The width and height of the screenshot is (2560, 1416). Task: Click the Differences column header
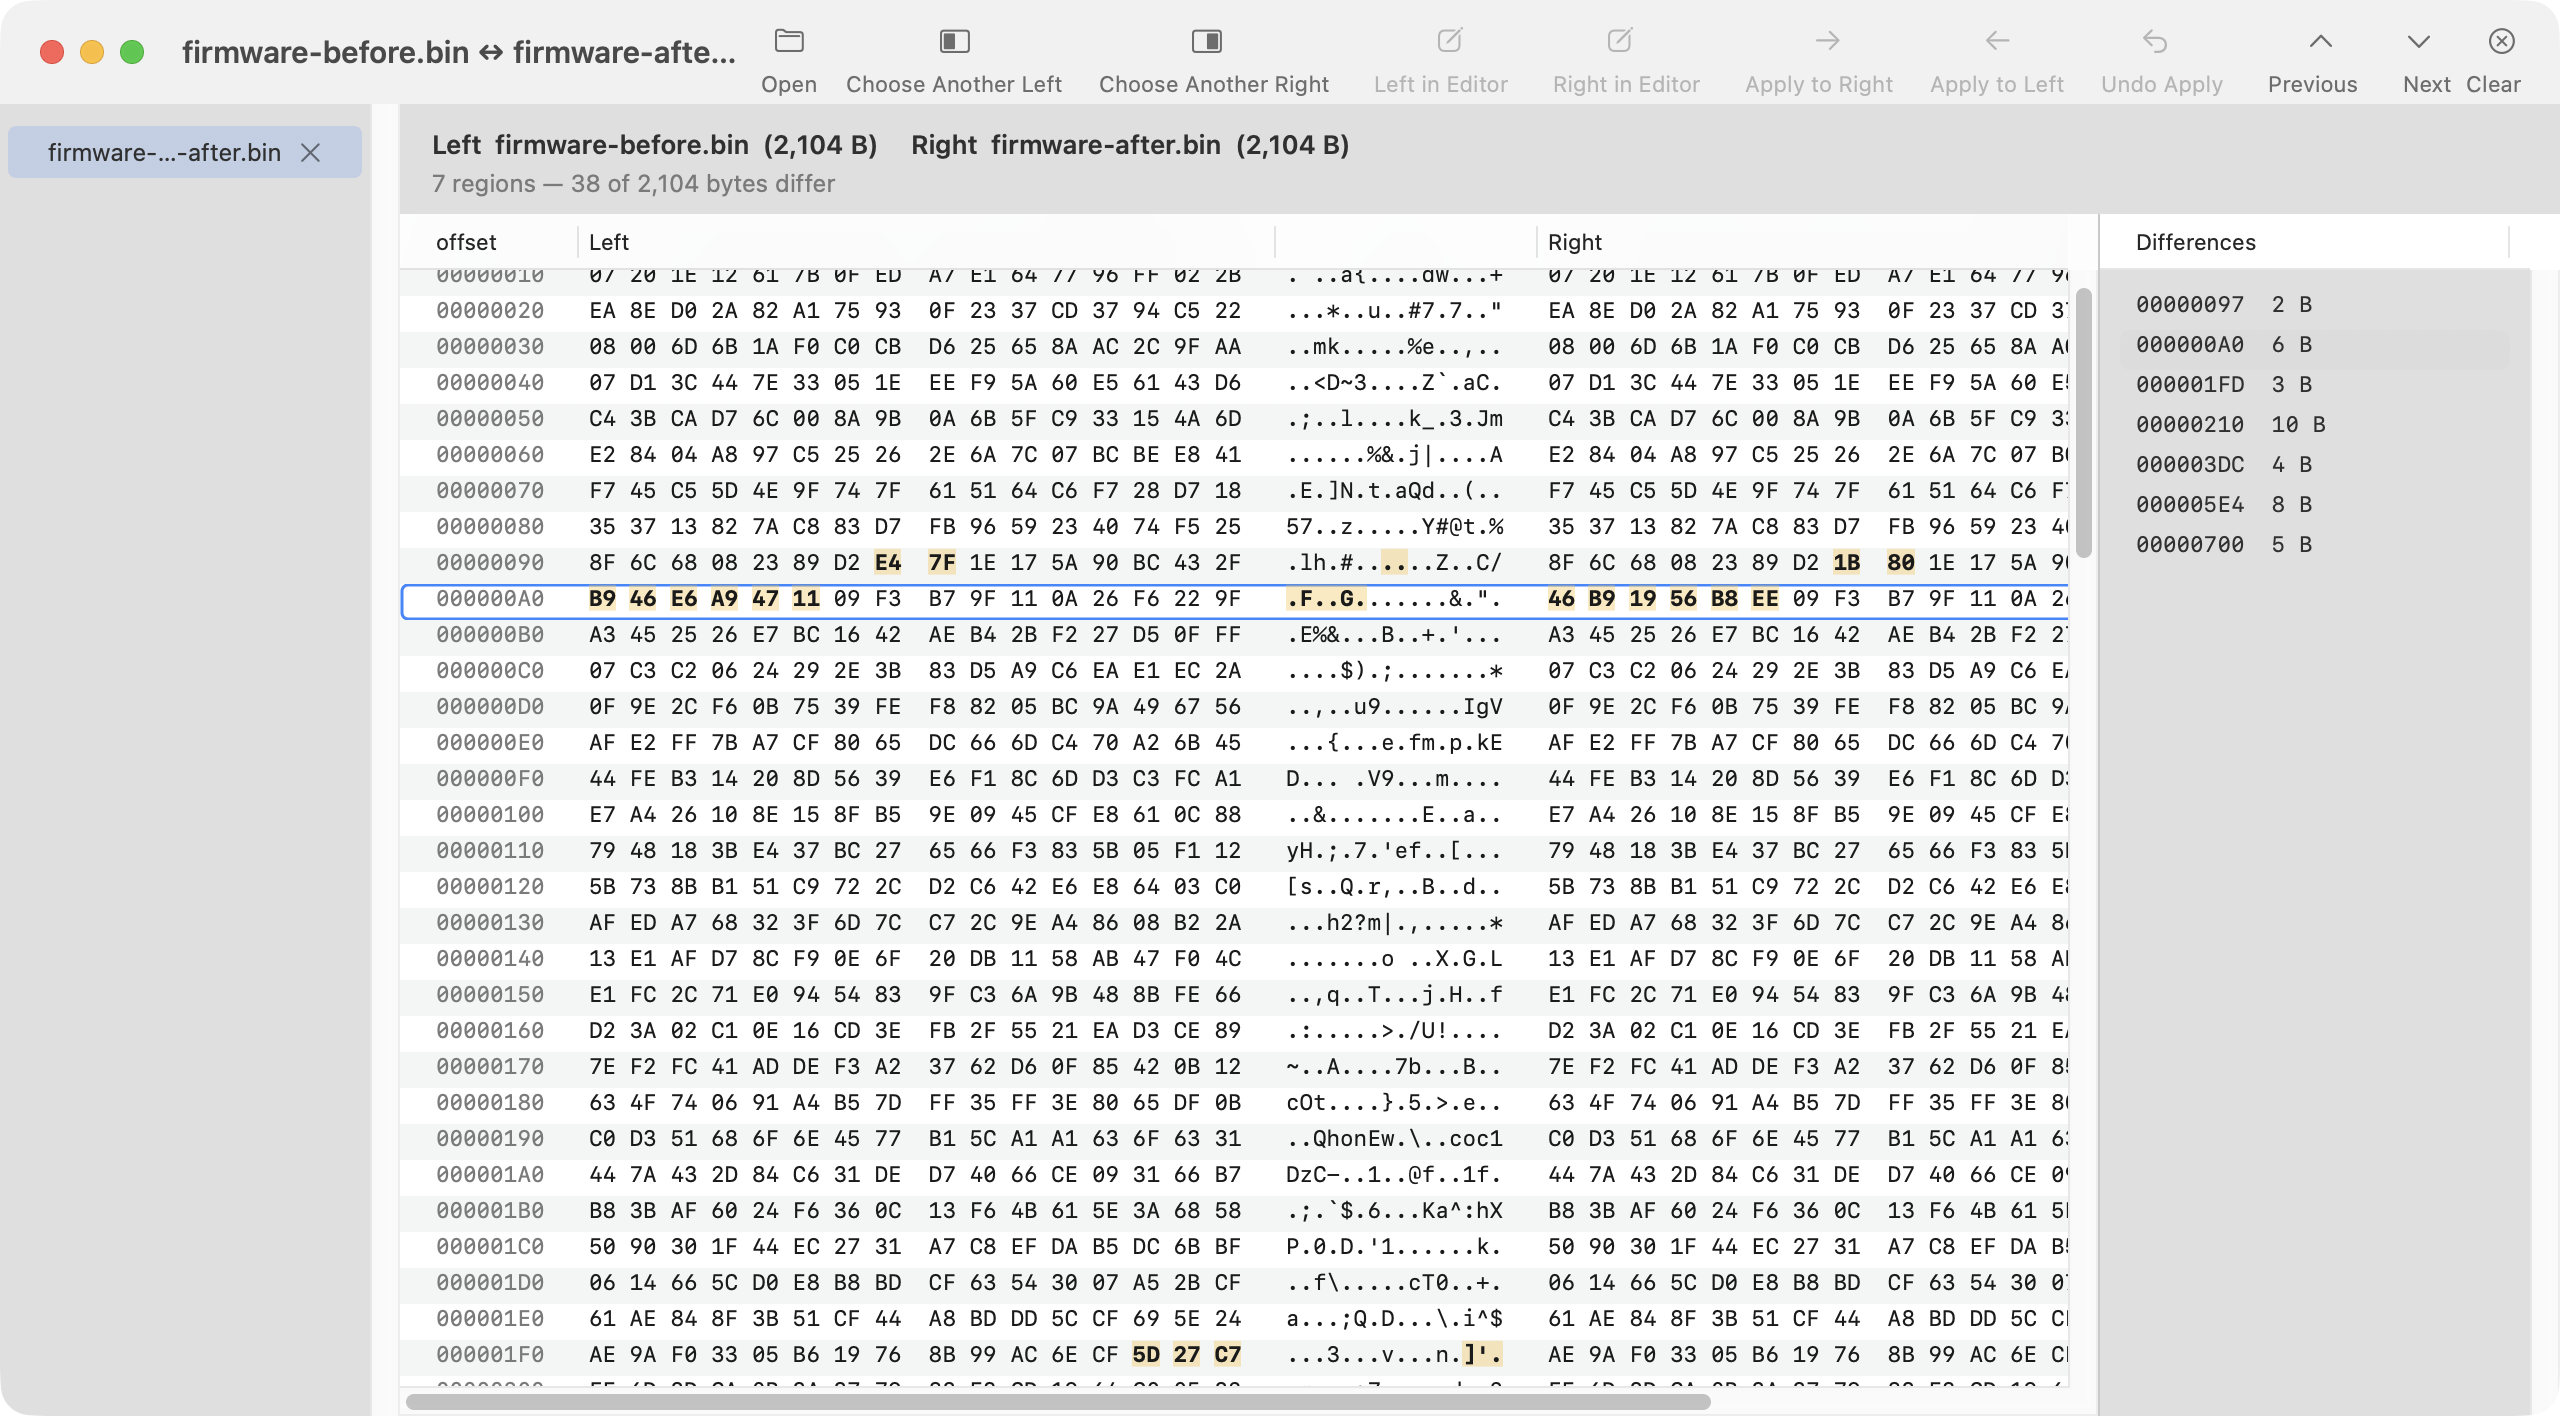tap(2196, 242)
